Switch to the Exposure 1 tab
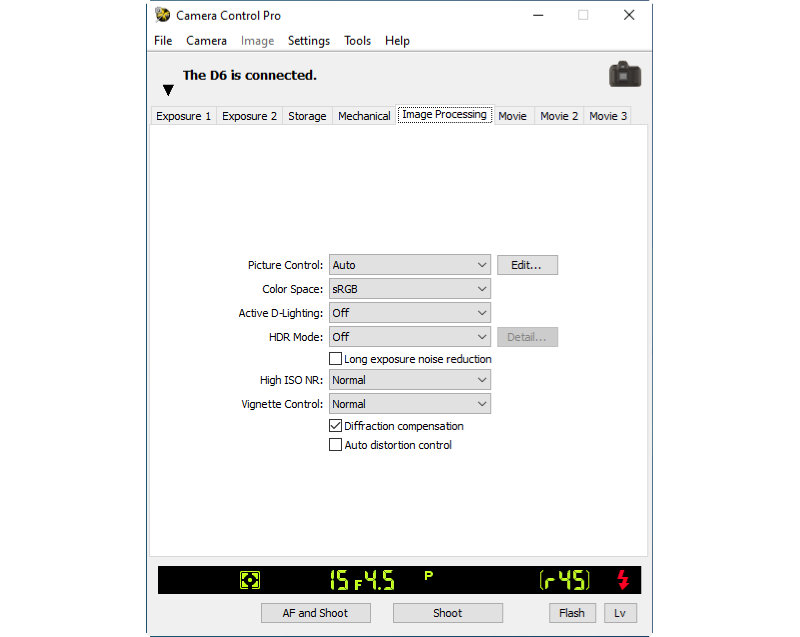800x637 pixels. coord(183,116)
